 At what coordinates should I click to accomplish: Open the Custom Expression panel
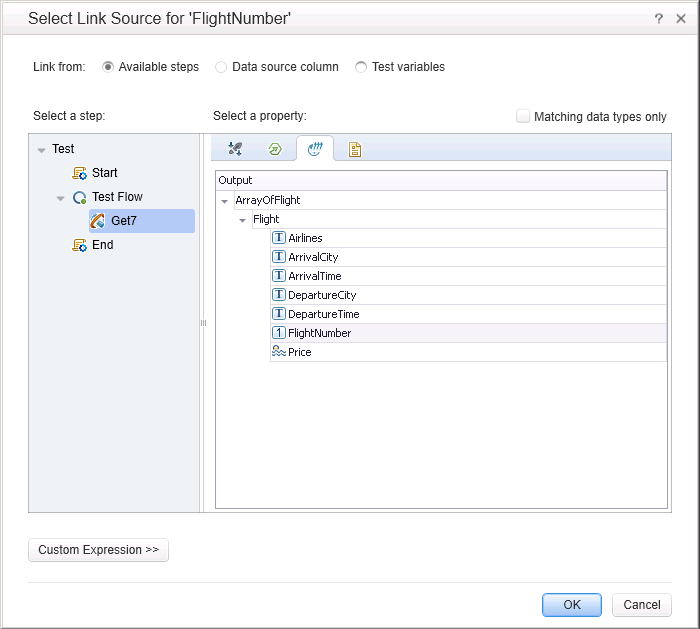pos(98,550)
